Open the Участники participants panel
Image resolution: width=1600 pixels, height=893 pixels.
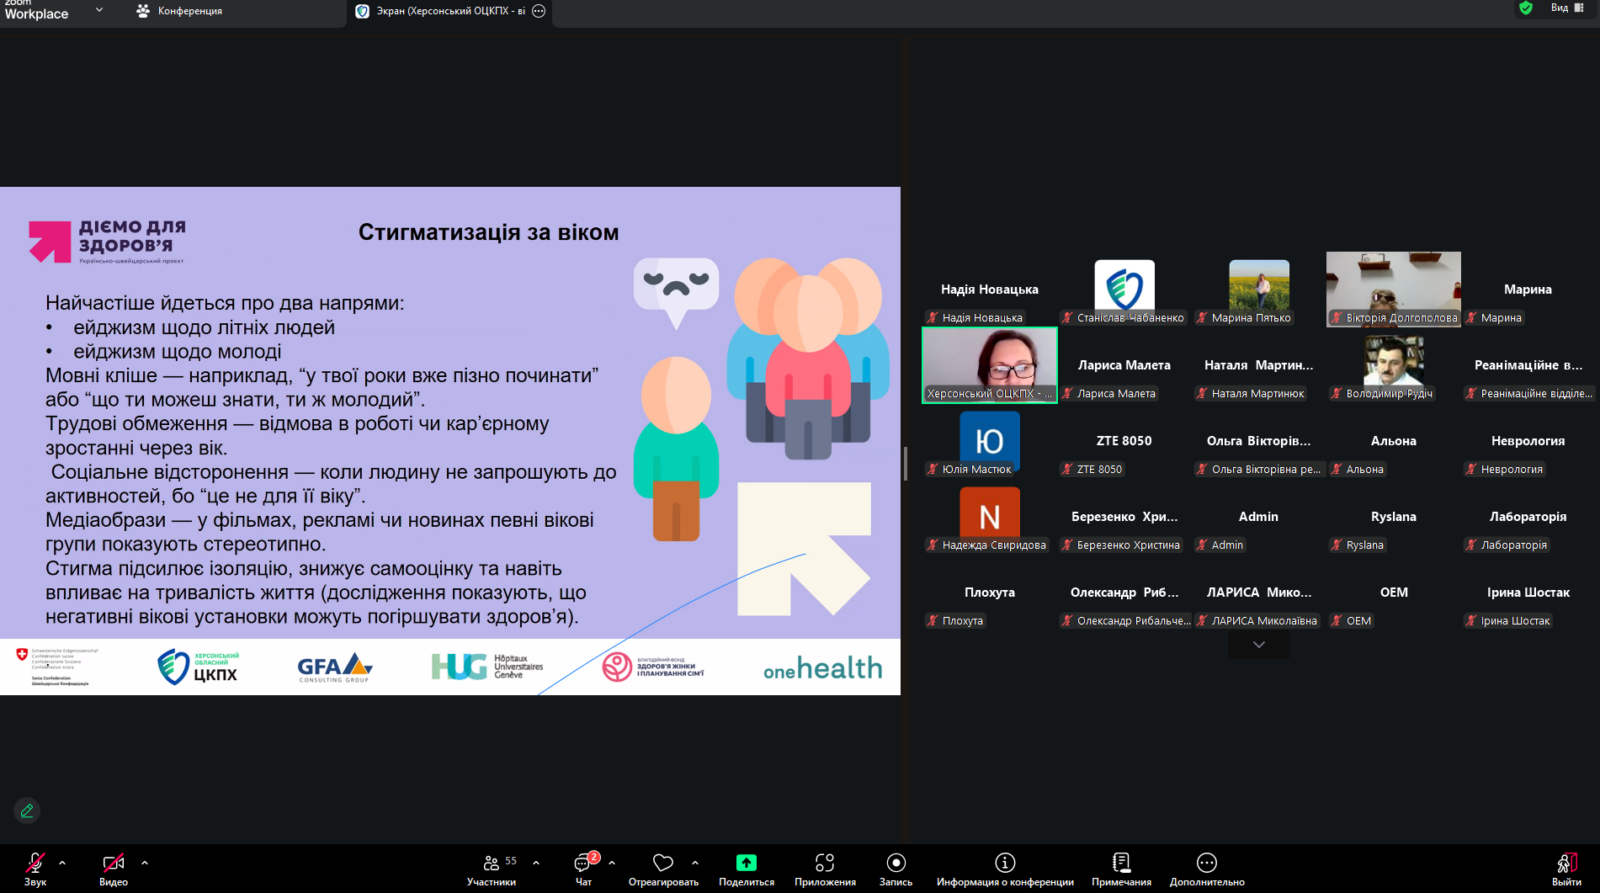pos(491,866)
